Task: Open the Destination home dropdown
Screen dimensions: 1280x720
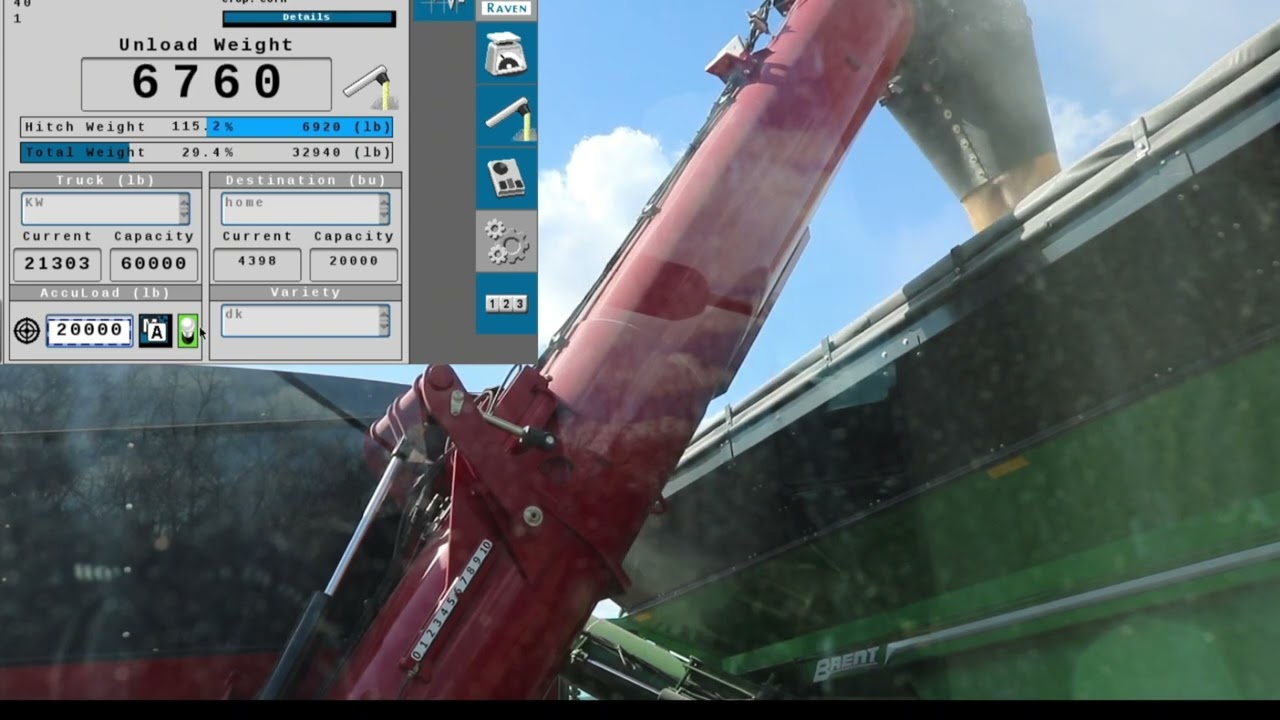Action: click(305, 208)
